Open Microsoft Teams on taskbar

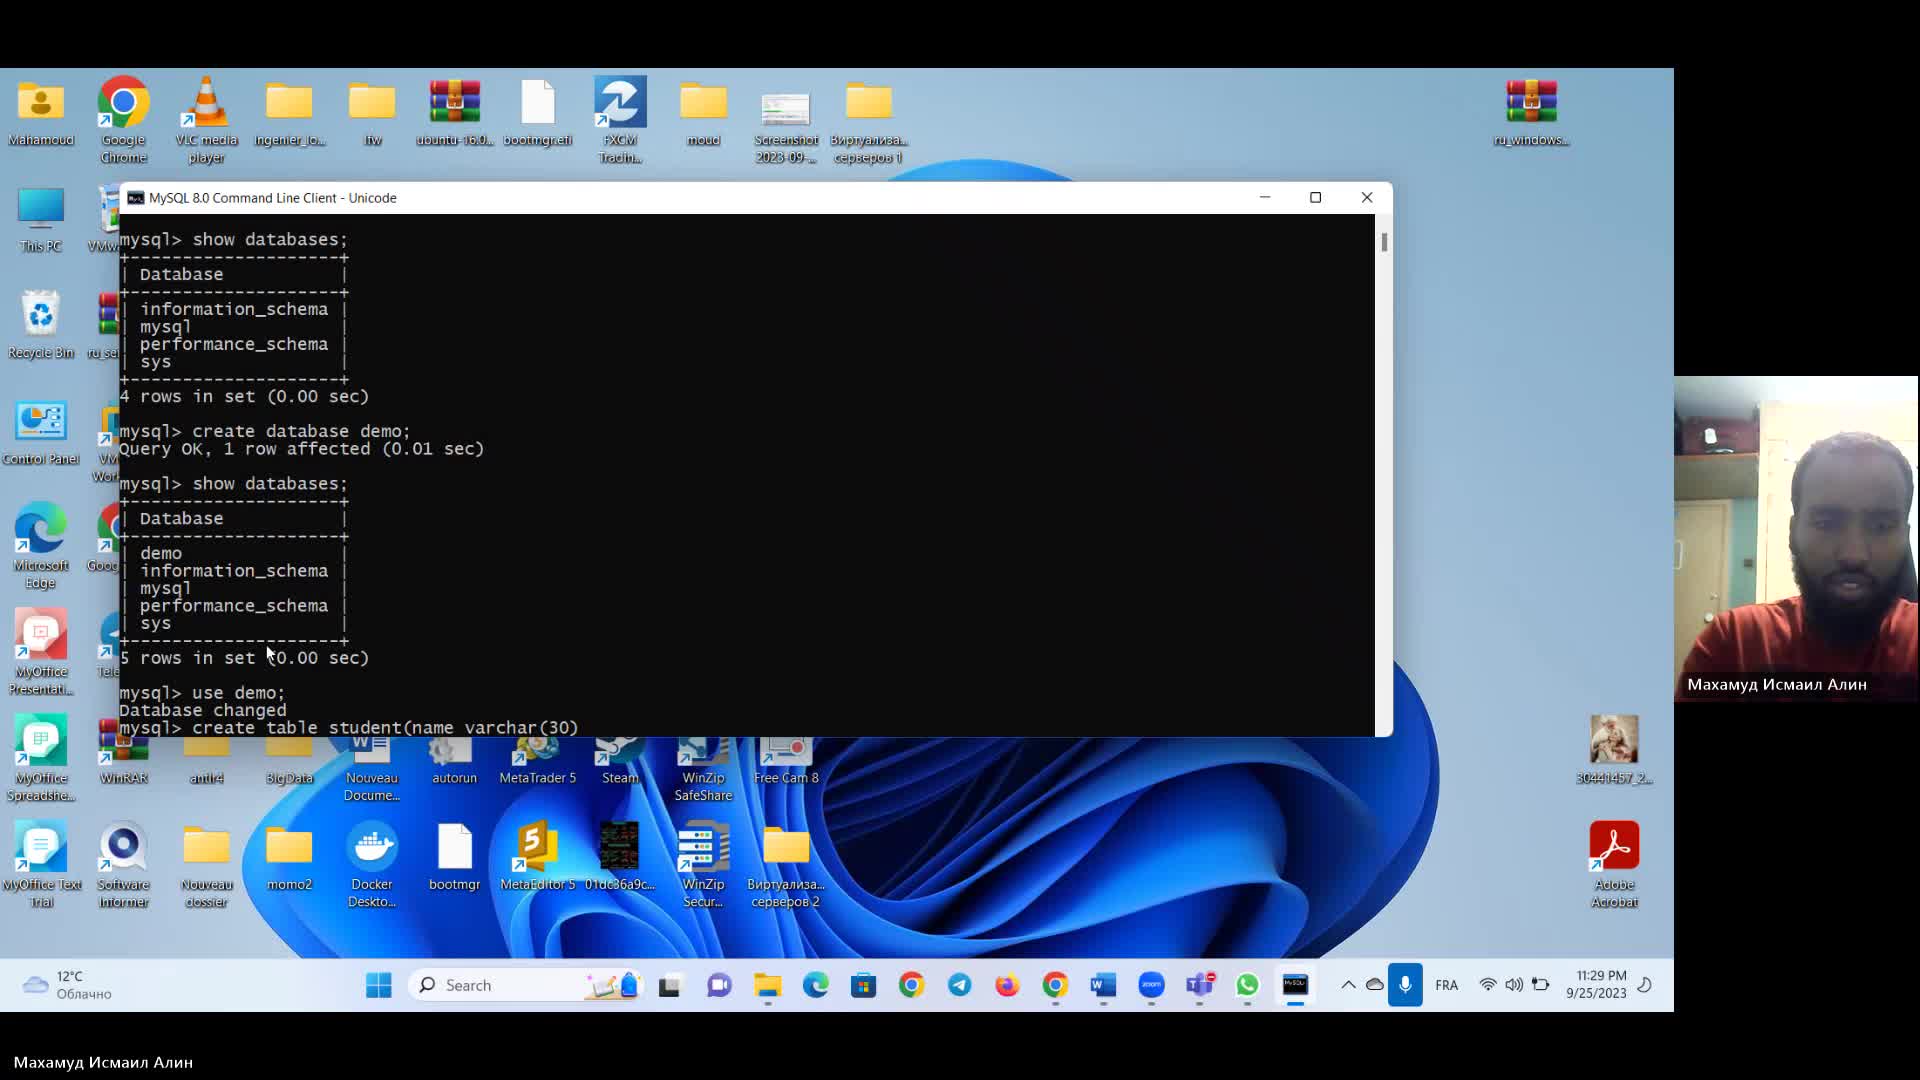(1199, 985)
